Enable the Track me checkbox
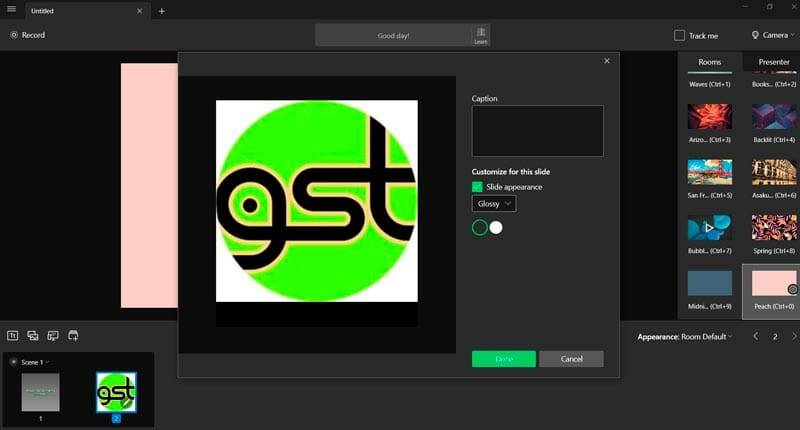This screenshot has height=430, width=800. 680,35
